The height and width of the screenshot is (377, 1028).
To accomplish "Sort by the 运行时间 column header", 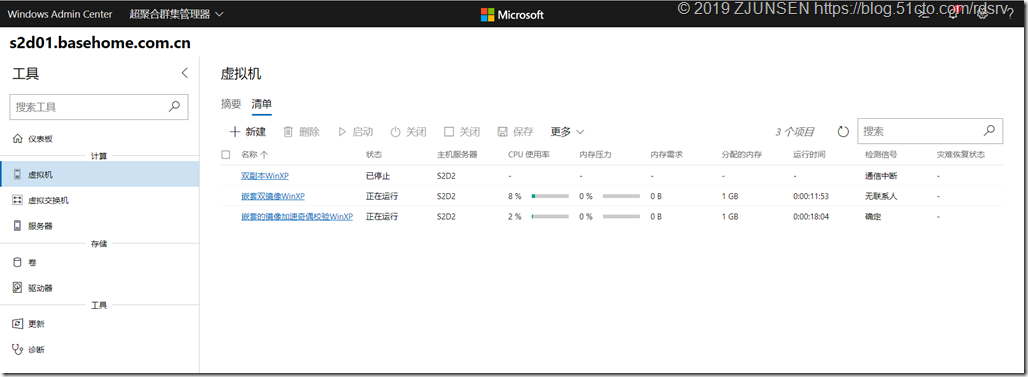I will (809, 155).
